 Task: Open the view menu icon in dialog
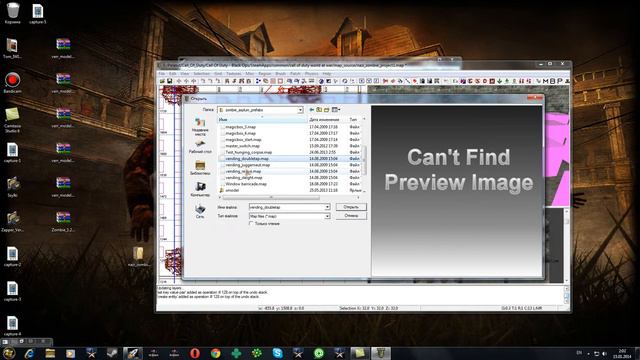click(336, 110)
